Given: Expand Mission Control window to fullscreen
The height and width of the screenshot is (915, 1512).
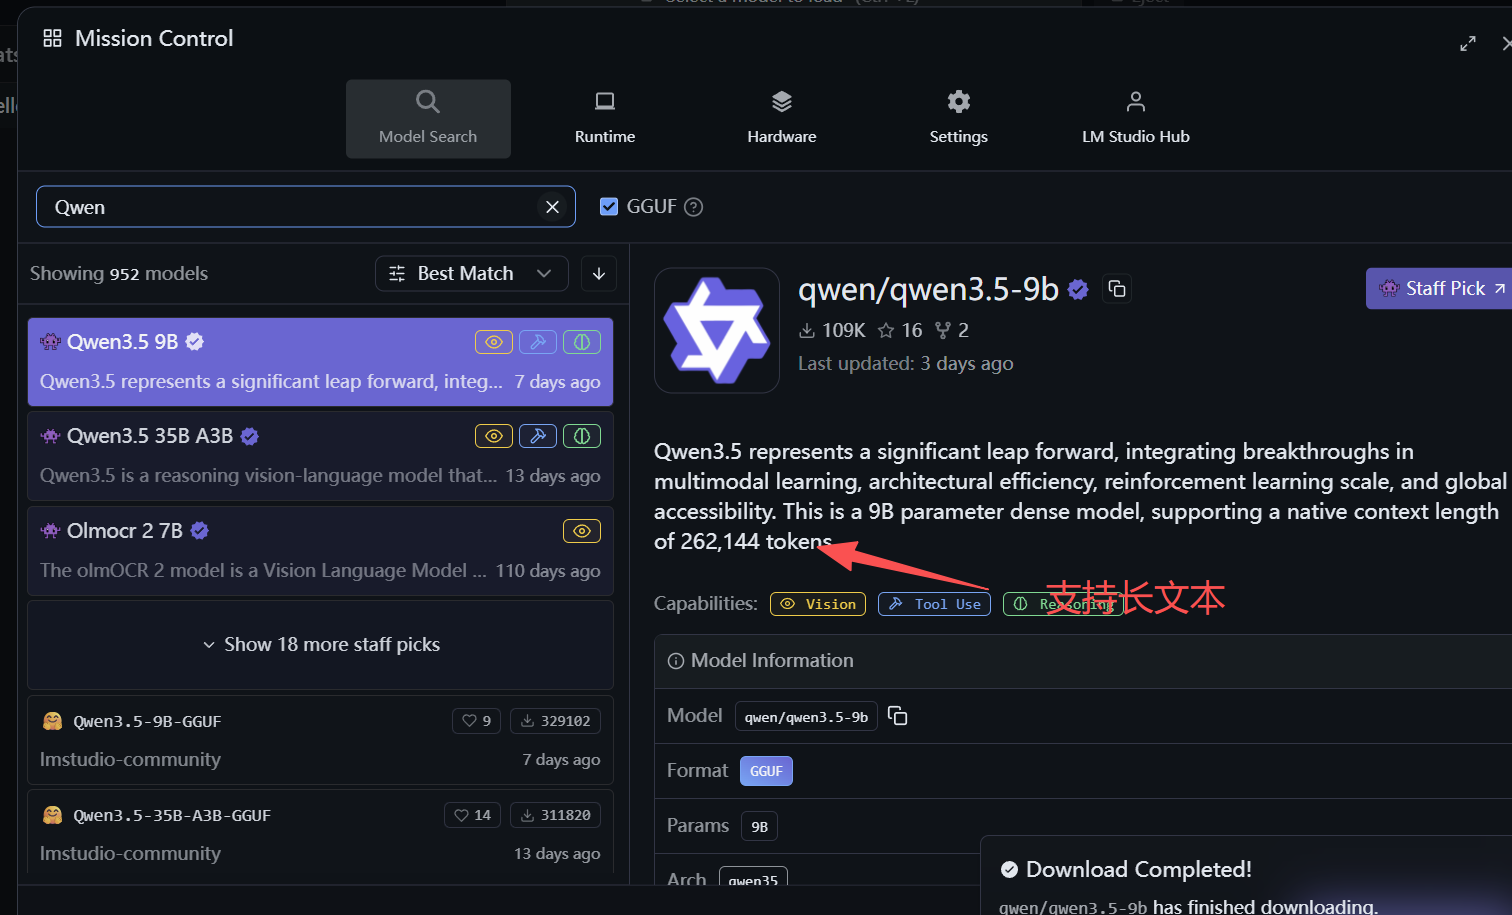Looking at the screenshot, I should point(1468,43).
